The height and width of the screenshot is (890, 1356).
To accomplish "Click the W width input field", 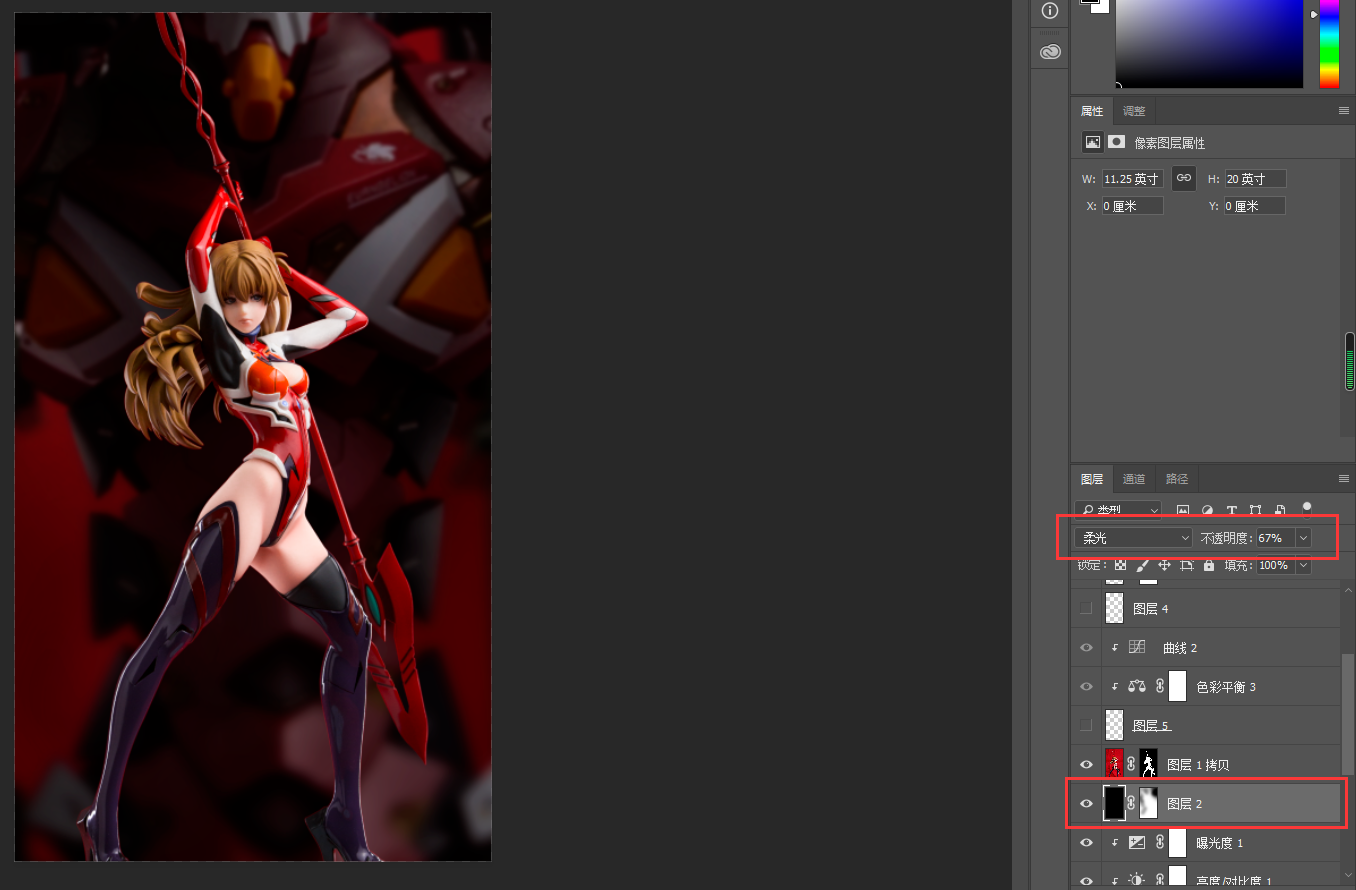I will (x=1132, y=179).
